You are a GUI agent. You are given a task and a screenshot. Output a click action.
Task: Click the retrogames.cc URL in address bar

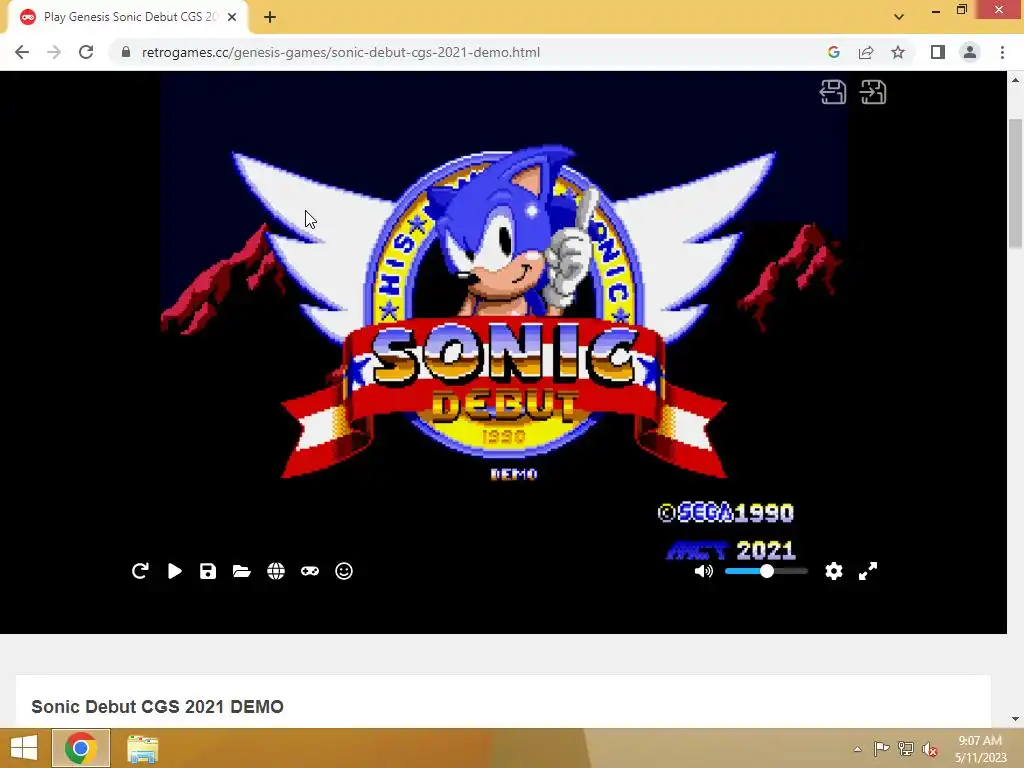(x=340, y=52)
